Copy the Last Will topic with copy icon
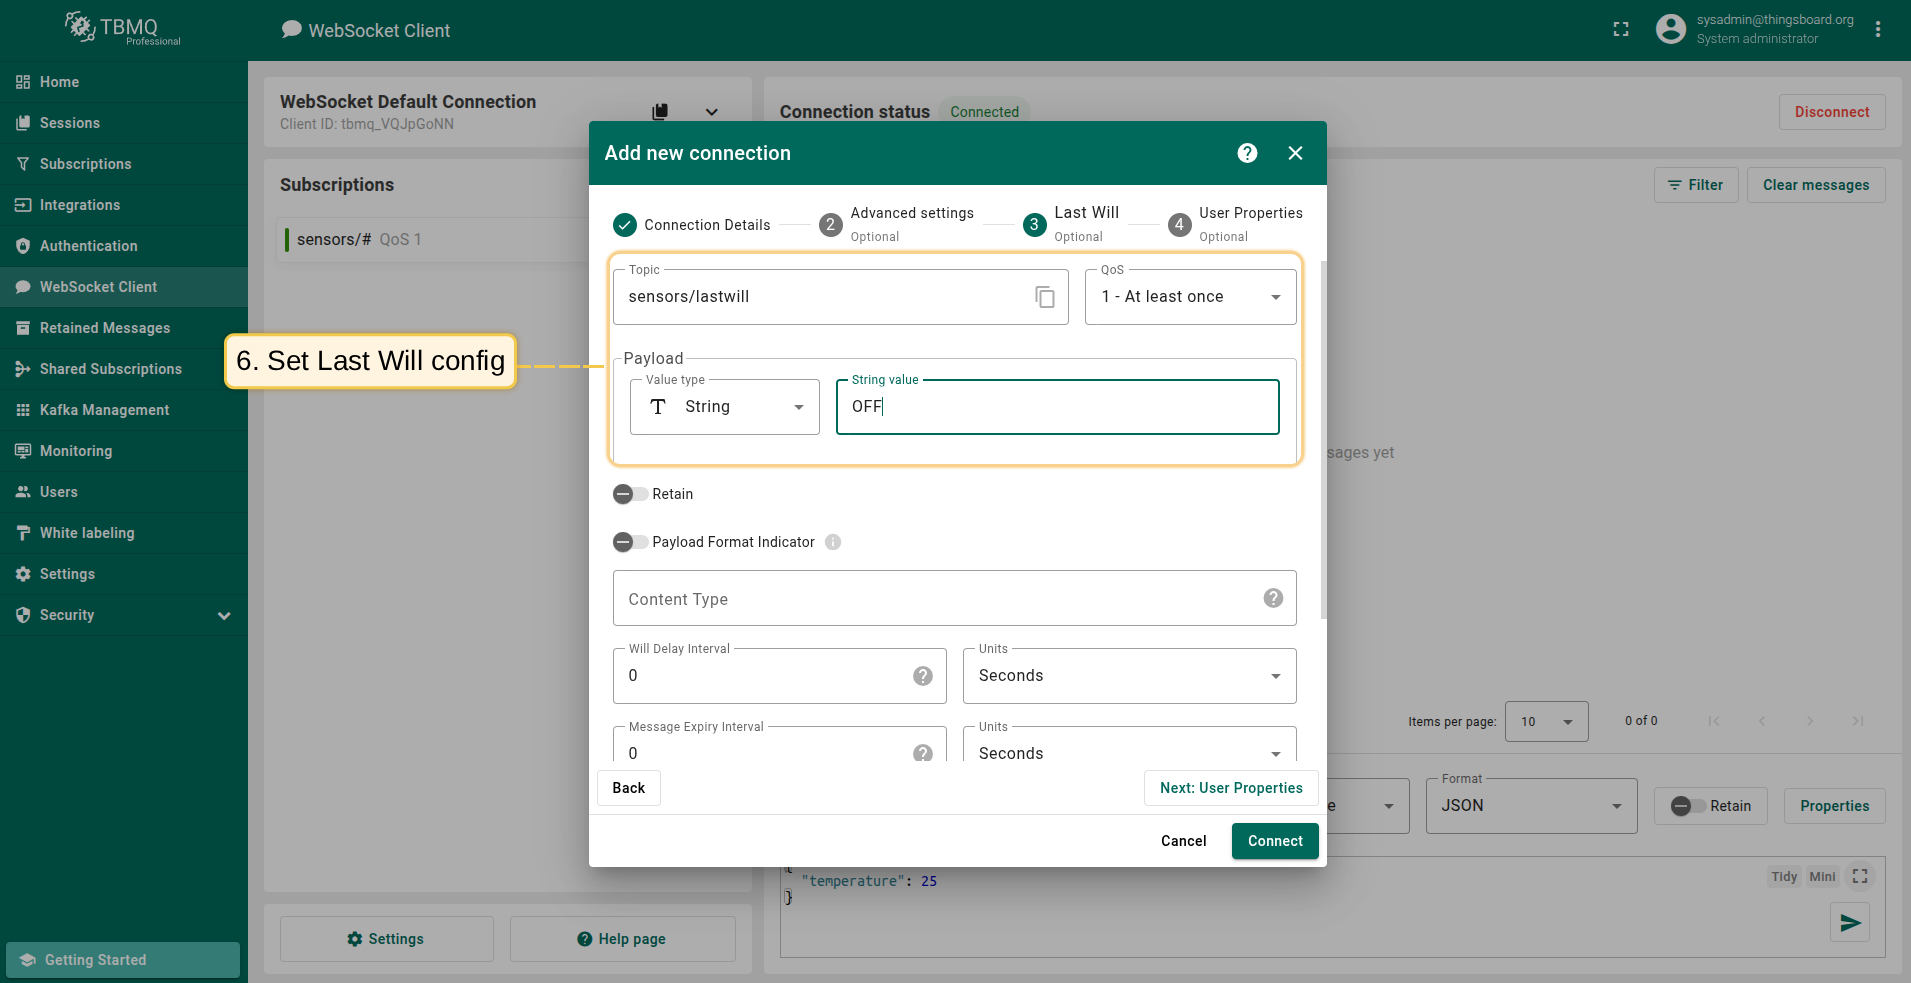The height and width of the screenshot is (983, 1911). click(x=1044, y=297)
